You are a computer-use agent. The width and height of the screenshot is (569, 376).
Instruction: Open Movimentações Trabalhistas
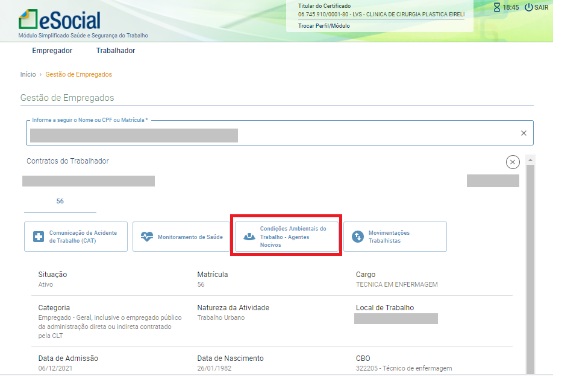point(395,237)
